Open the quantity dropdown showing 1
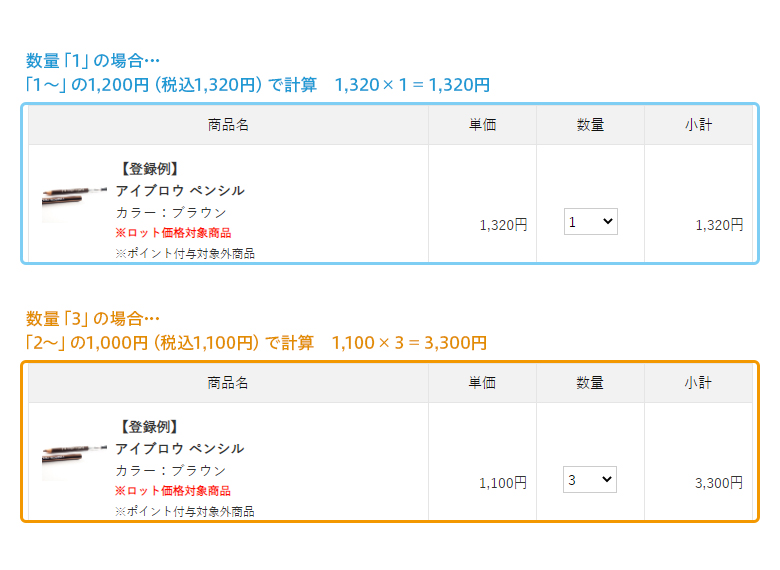Viewport: 780px width, 570px height. coord(591,222)
